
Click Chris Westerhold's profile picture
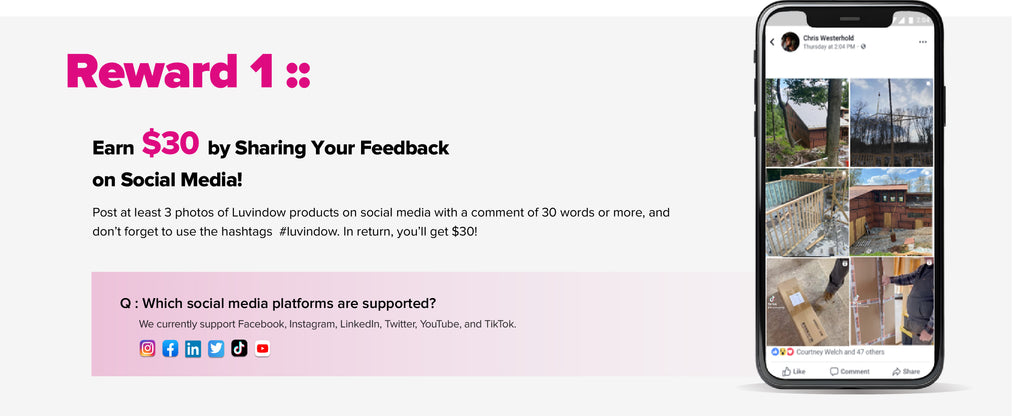[x=790, y=42]
